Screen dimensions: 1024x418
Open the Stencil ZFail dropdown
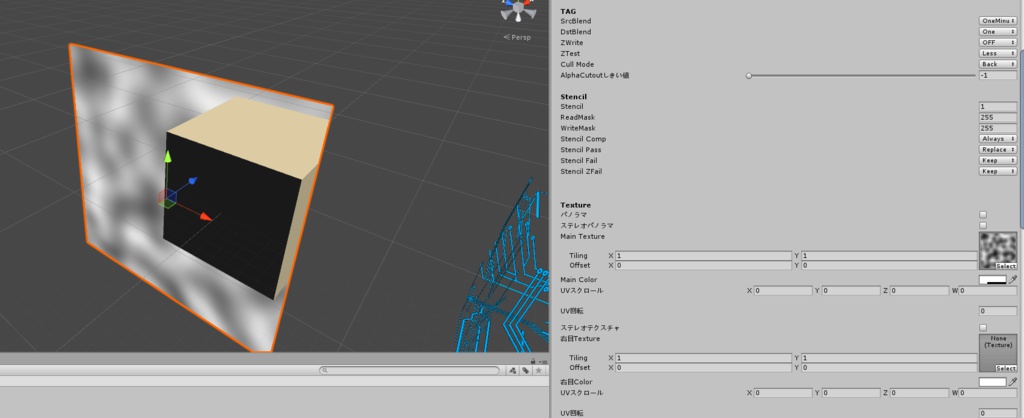[x=998, y=171]
